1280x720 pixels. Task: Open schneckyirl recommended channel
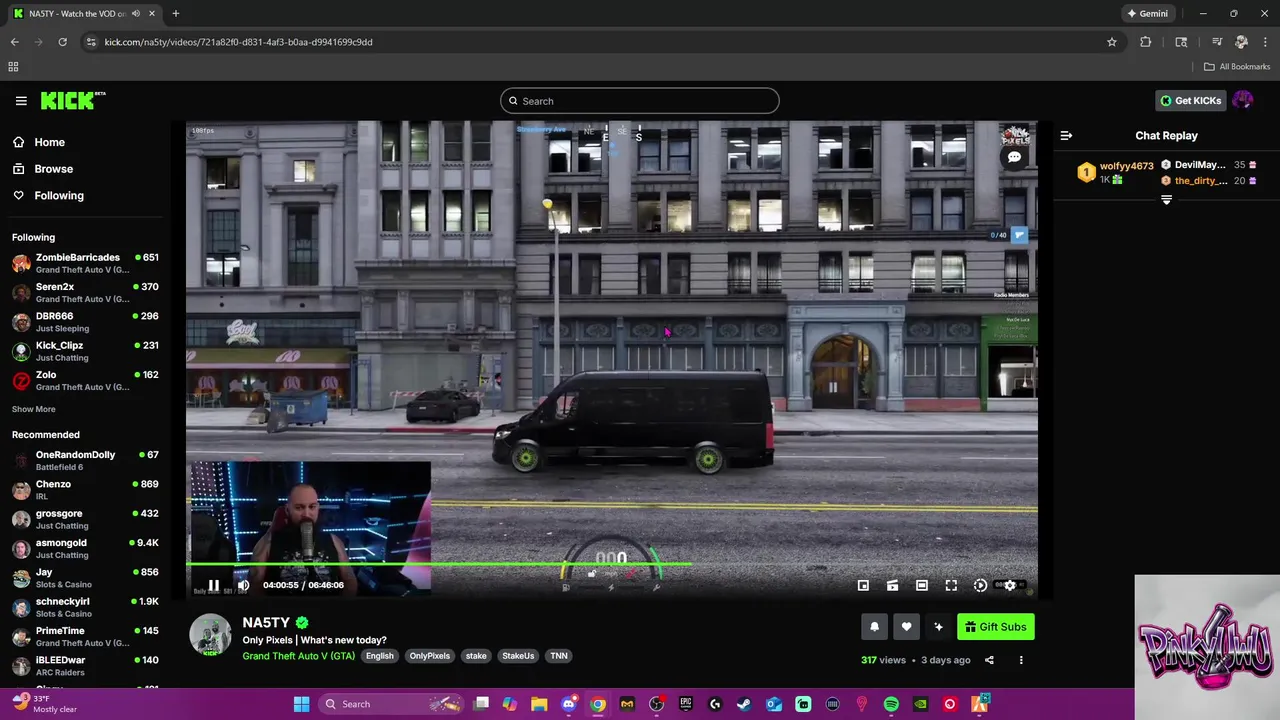(85, 607)
